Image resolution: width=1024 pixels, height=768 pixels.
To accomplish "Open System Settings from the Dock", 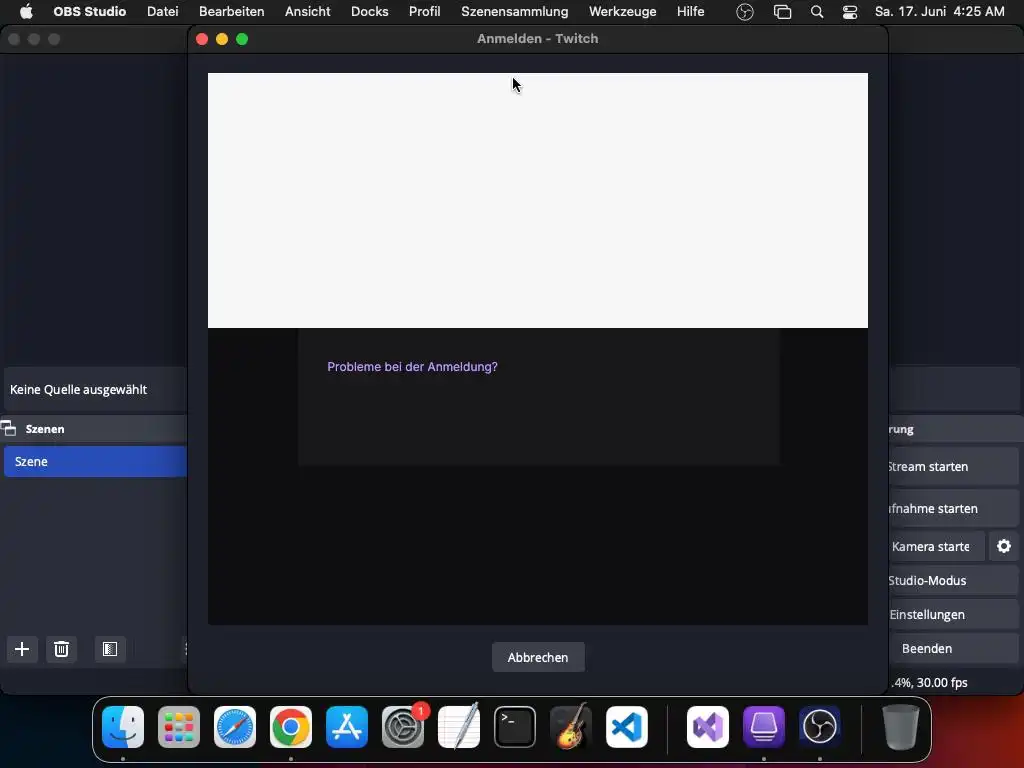I will point(403,727).
